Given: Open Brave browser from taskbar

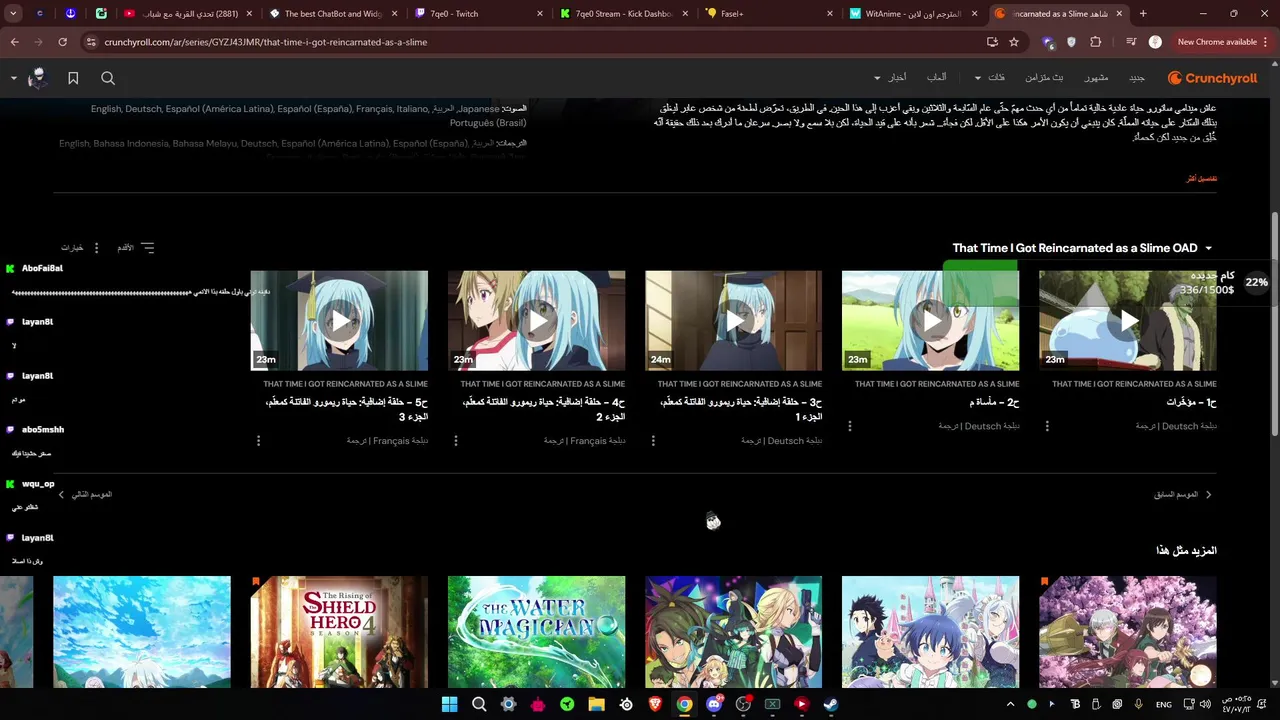Looking at the screenshot, I should click(x=655, y=704).
